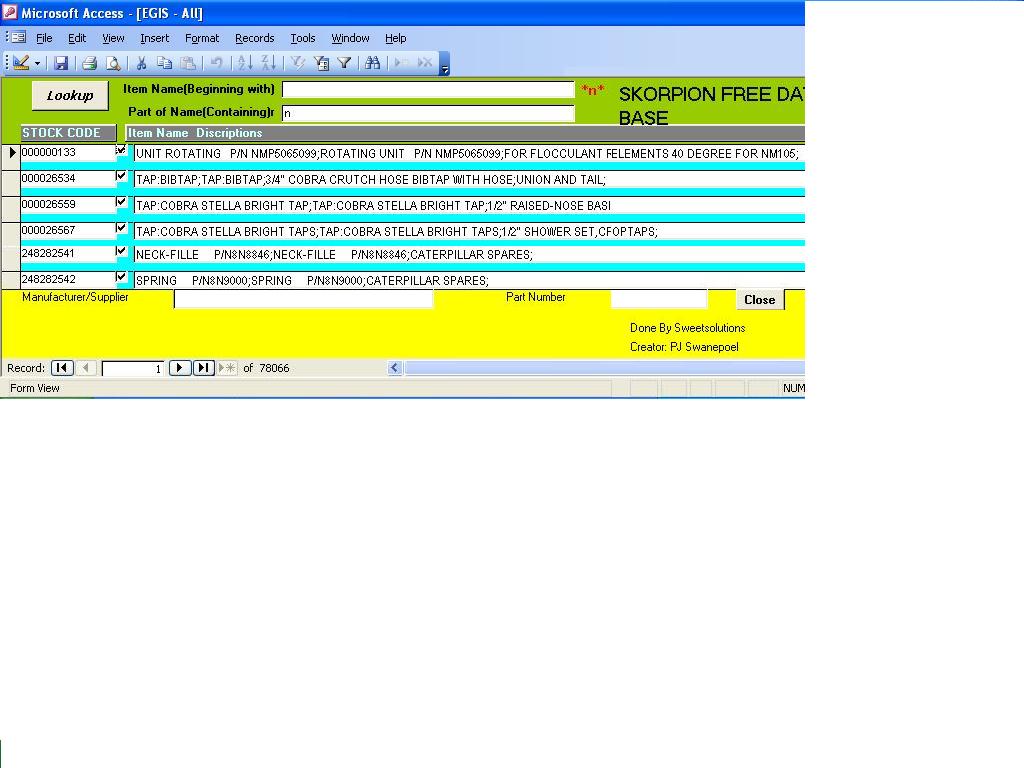This screenshot has height=768, width=1024.
Task: Toggle checkbox for stock code 000026534
Action: 121,176
